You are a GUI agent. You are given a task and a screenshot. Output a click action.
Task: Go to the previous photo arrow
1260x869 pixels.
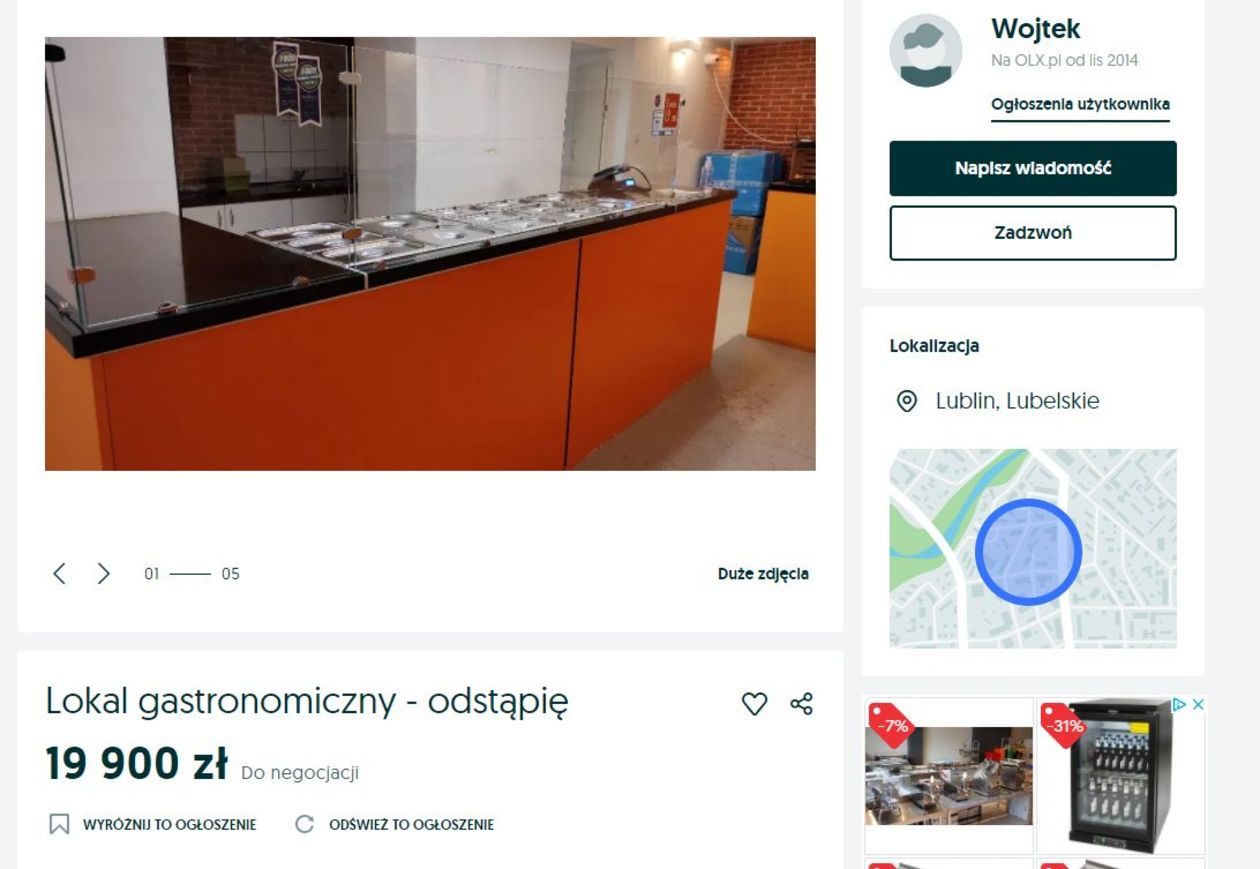[x=59, y=573]
